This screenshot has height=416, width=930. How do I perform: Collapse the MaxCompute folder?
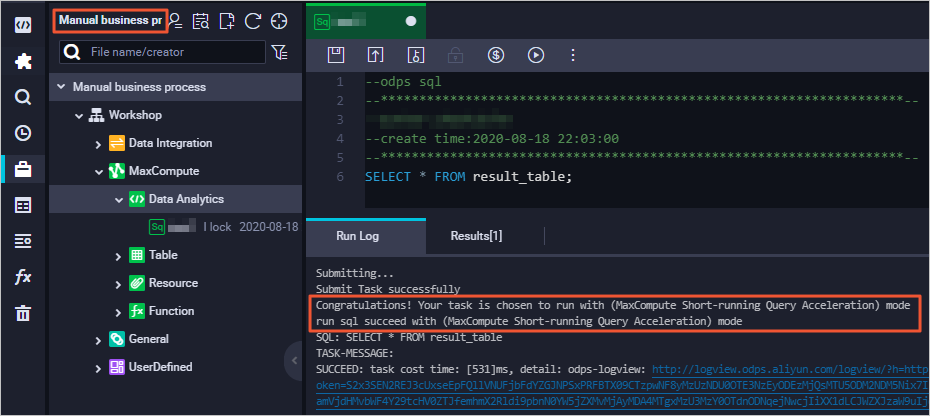[x=98, y=172]
